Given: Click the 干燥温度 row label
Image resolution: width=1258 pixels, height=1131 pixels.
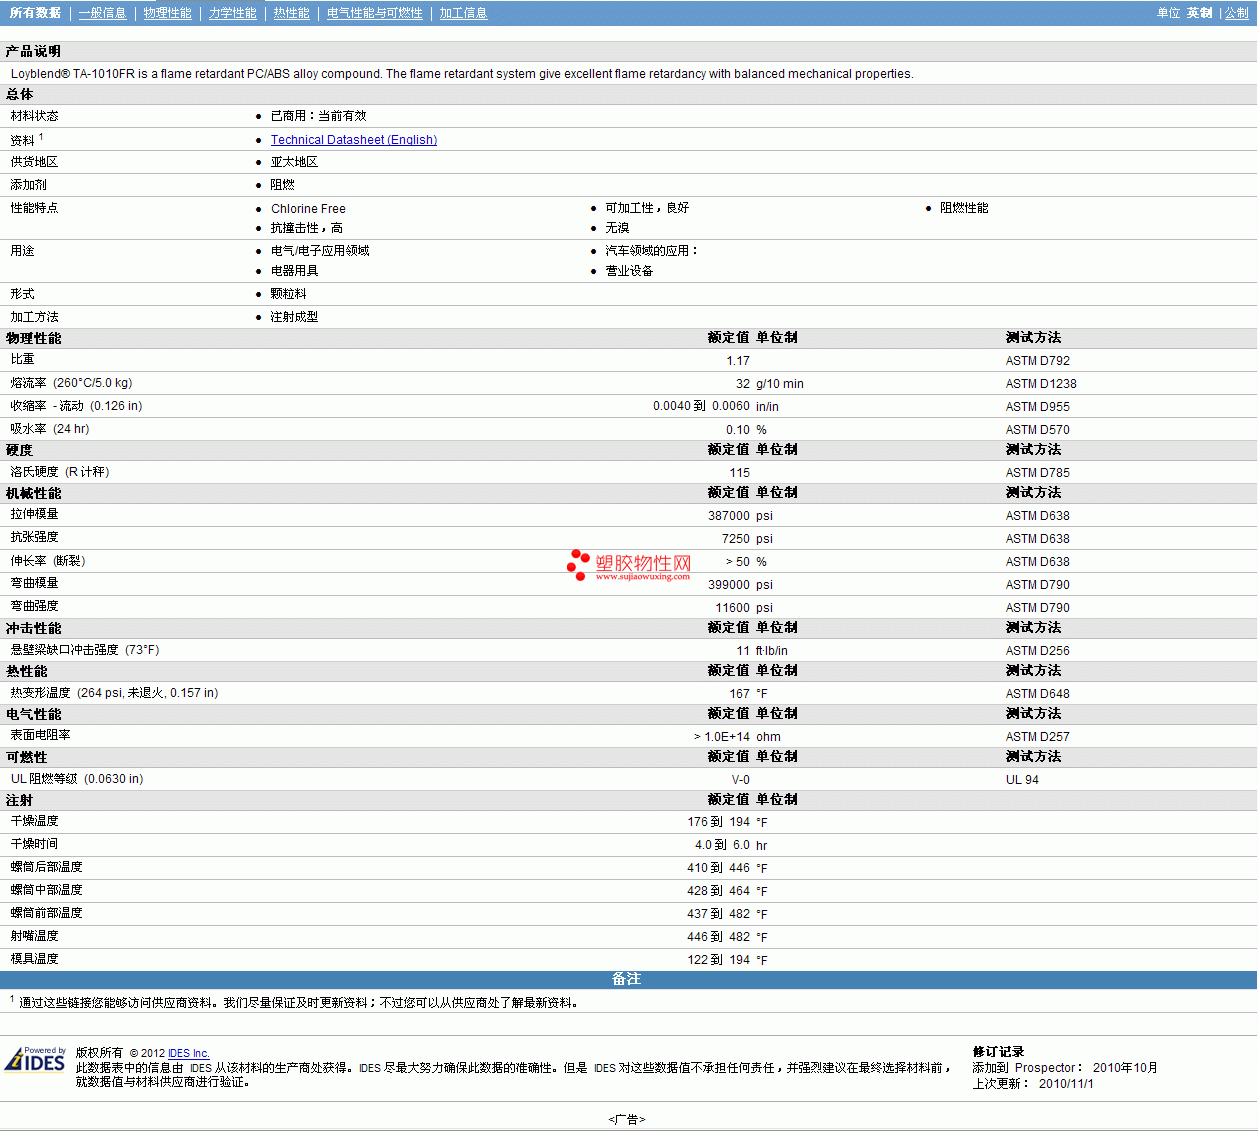Looking at the screenshot, I should [34, 821].
